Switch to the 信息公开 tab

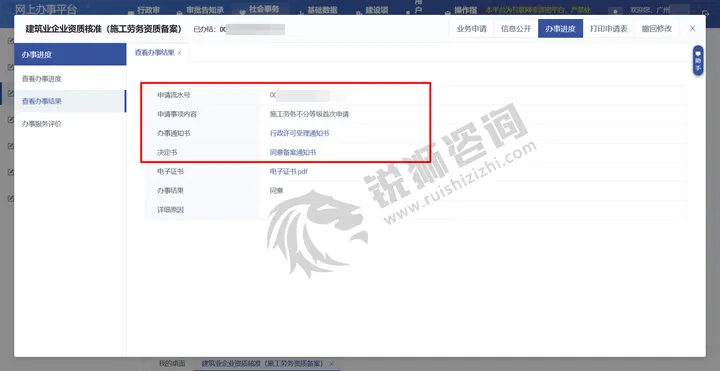(516, 28)
